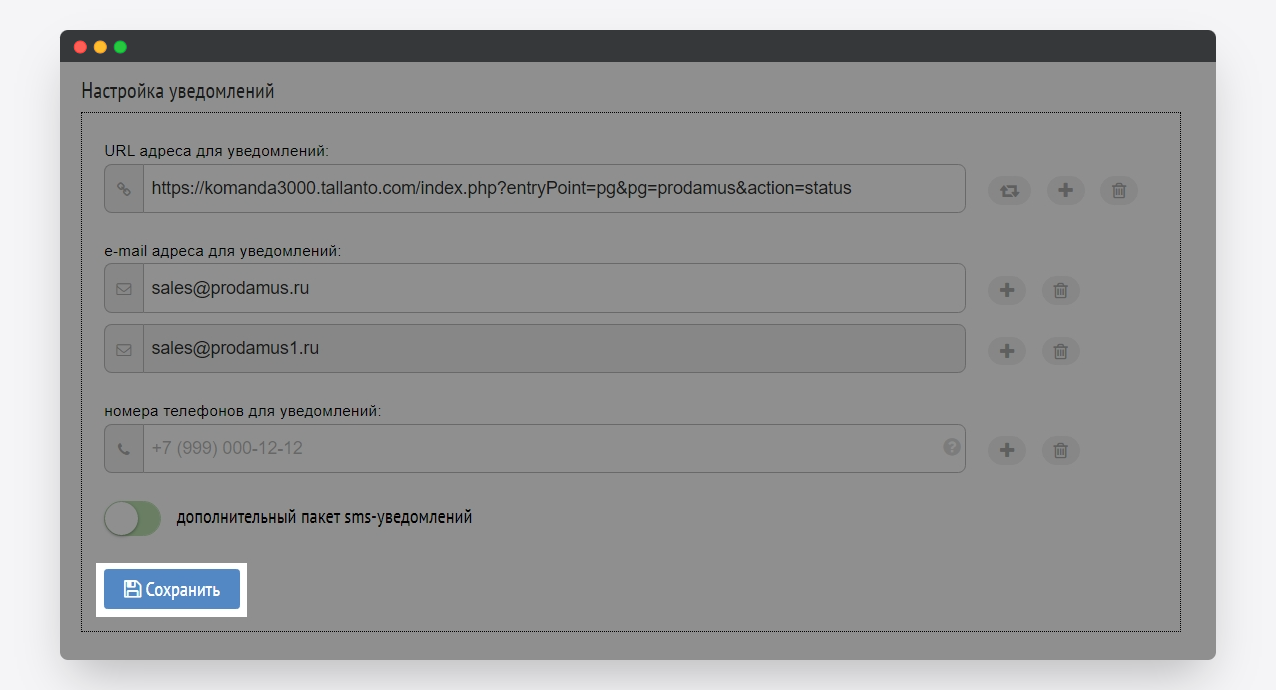Click the retry/resend icon beside the URL field
This screenshot has height=690, width=1276.
tap(1009, 190)
